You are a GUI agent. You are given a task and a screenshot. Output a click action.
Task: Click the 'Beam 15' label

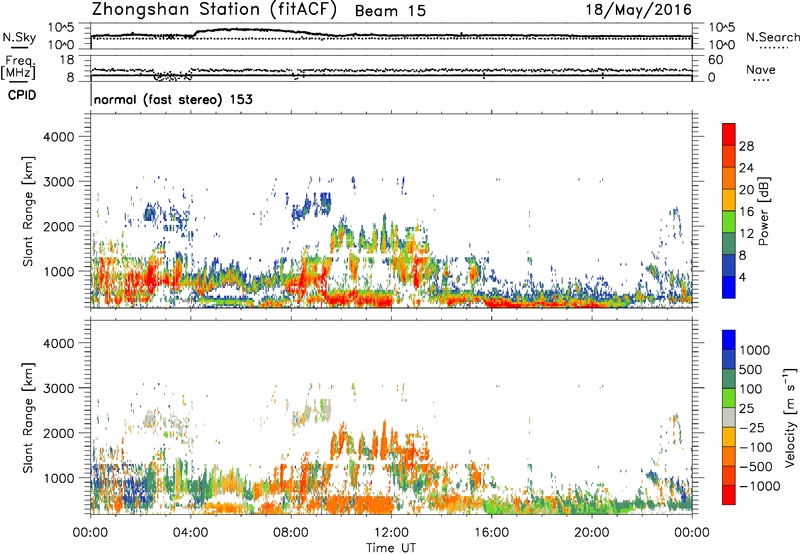point(390,11)
